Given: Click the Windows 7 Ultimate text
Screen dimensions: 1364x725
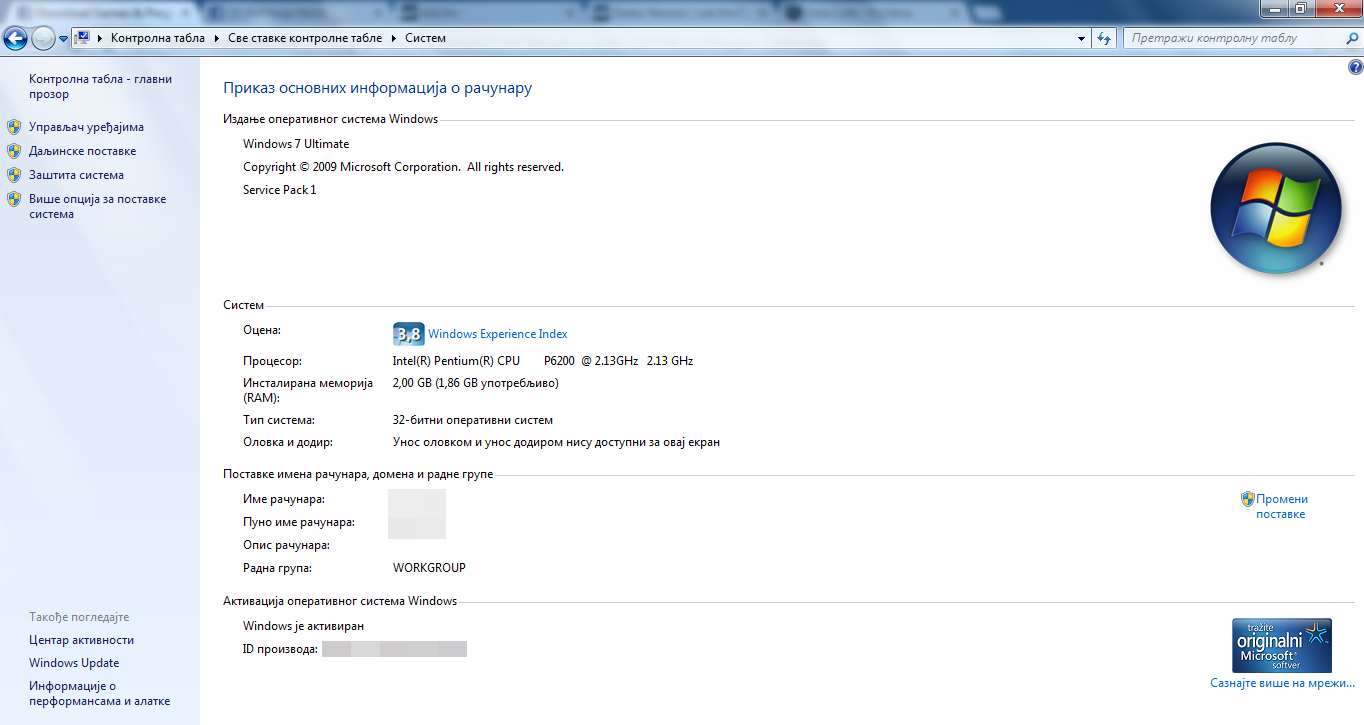Looking at the screenshot, I should (x=296, y=144).
